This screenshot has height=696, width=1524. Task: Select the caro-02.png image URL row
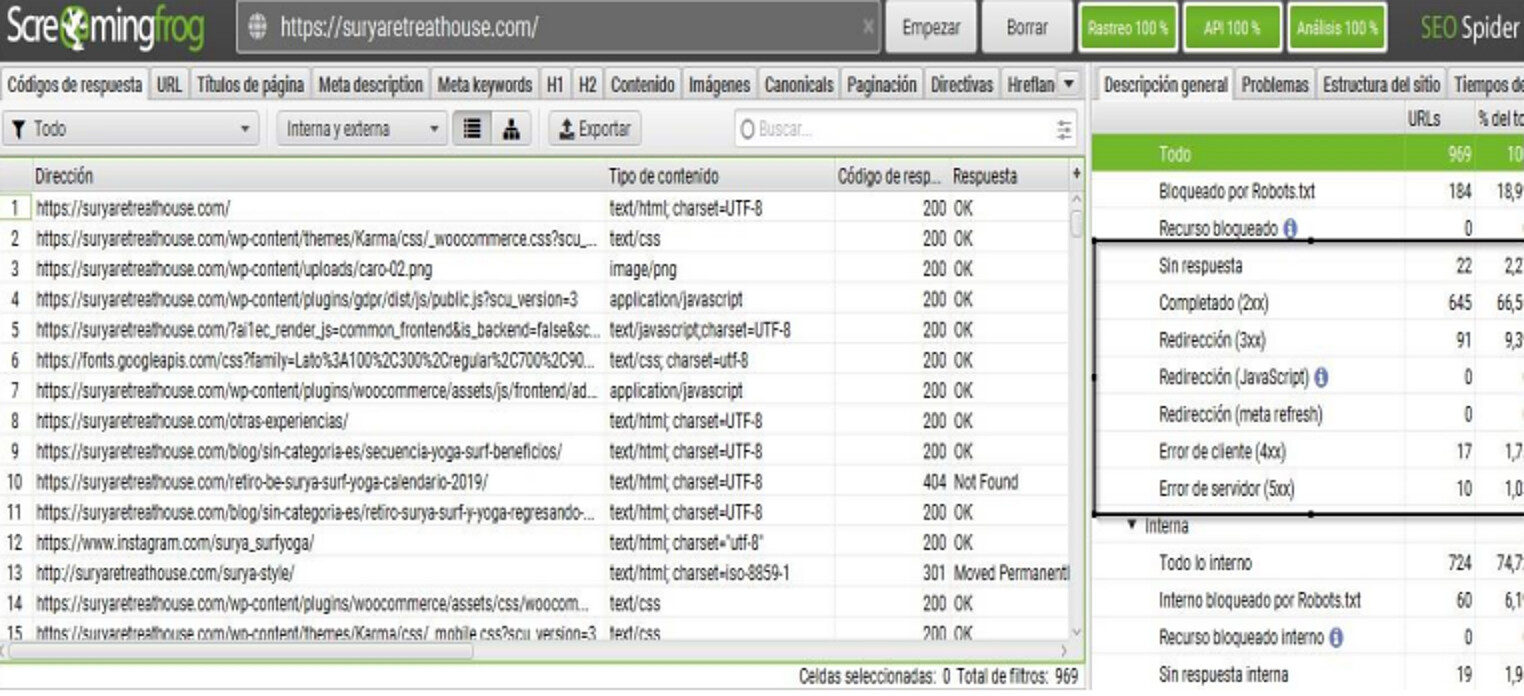pos(535,270)
